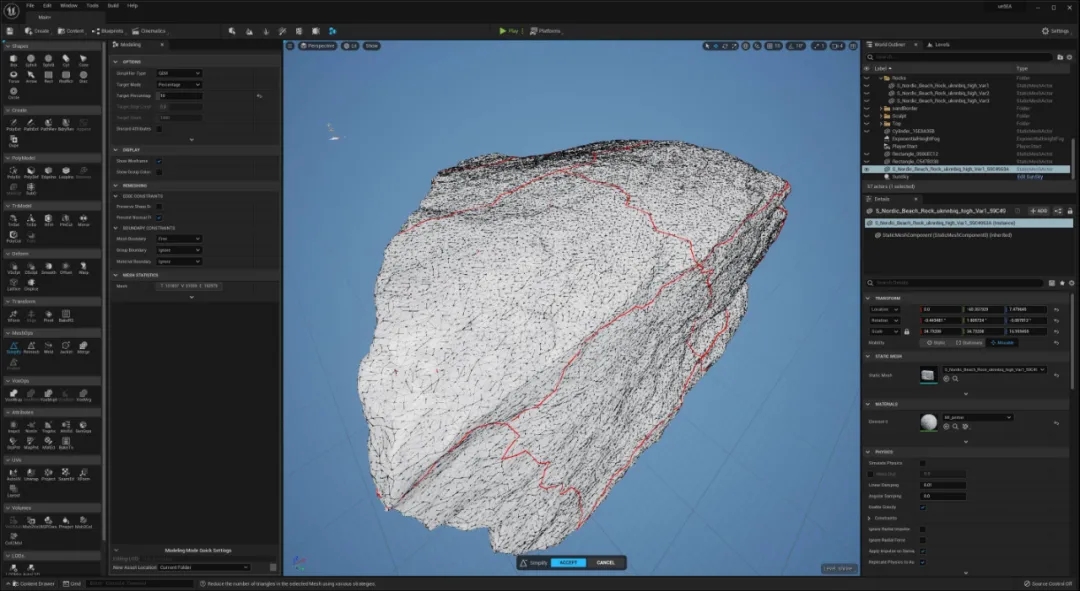Open the Window menu
Image resolution: width=1080 pixels, height=591 pixels.
68,6
